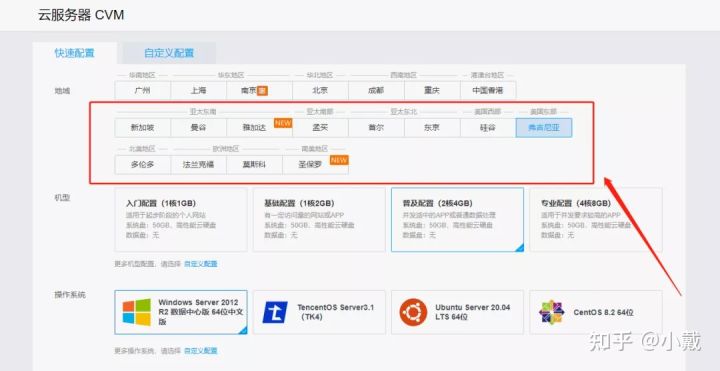Click the 操作系统 row label
This screenshot has width=720, height=371.
click(x=70, y=295)
